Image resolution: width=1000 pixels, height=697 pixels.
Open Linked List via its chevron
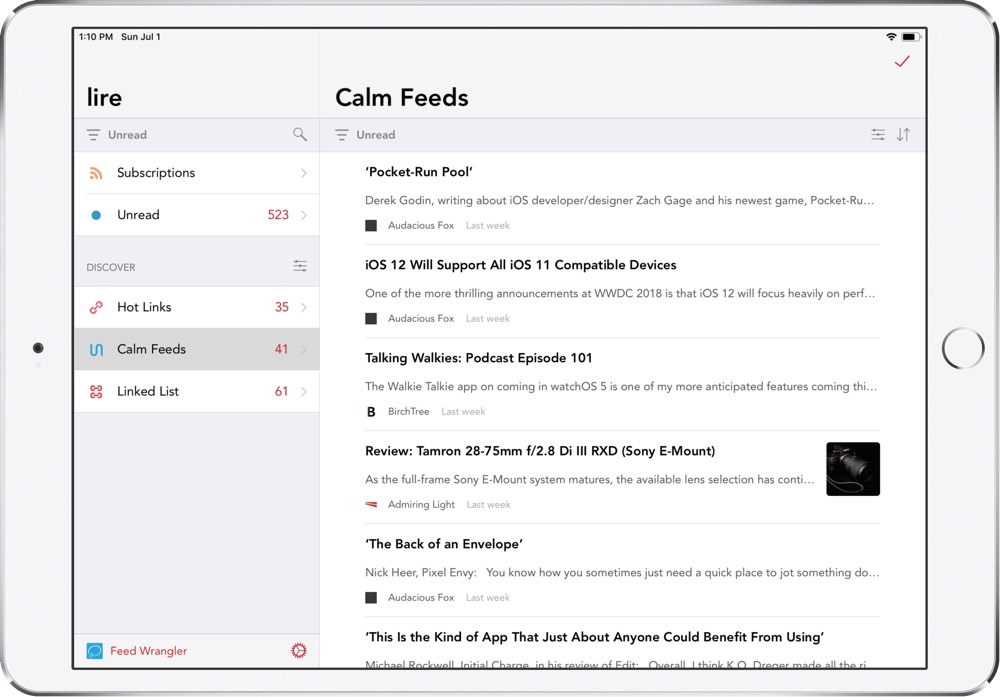click(304, 392)
